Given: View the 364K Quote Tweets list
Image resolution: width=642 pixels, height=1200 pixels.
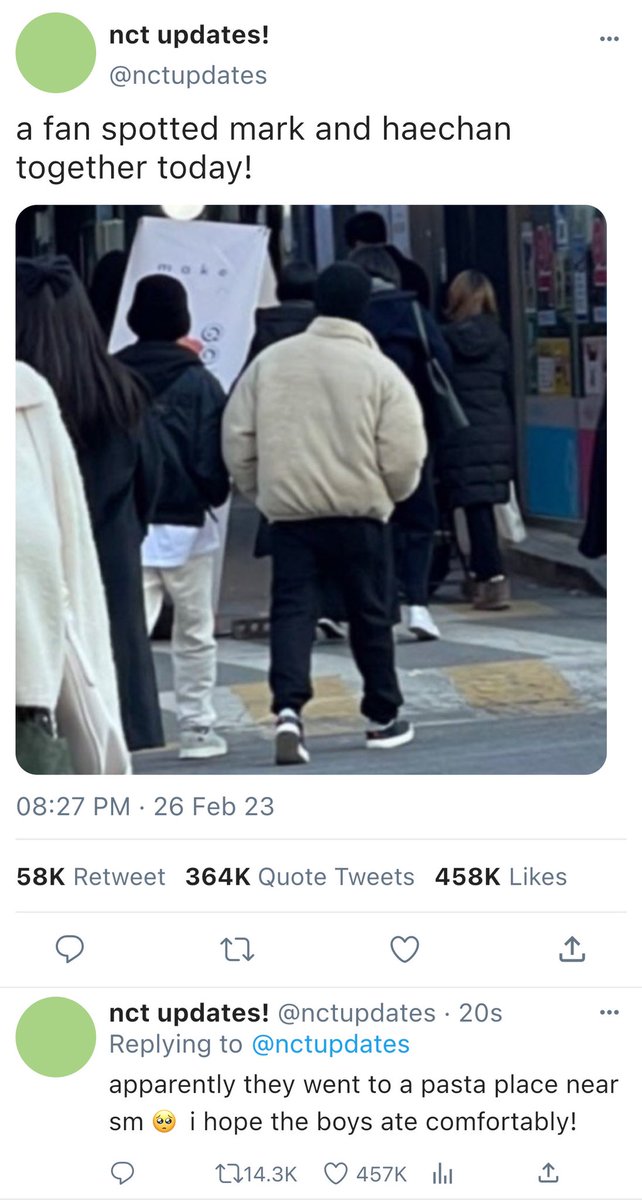Looking at the screenshot, I should (300, 877).
